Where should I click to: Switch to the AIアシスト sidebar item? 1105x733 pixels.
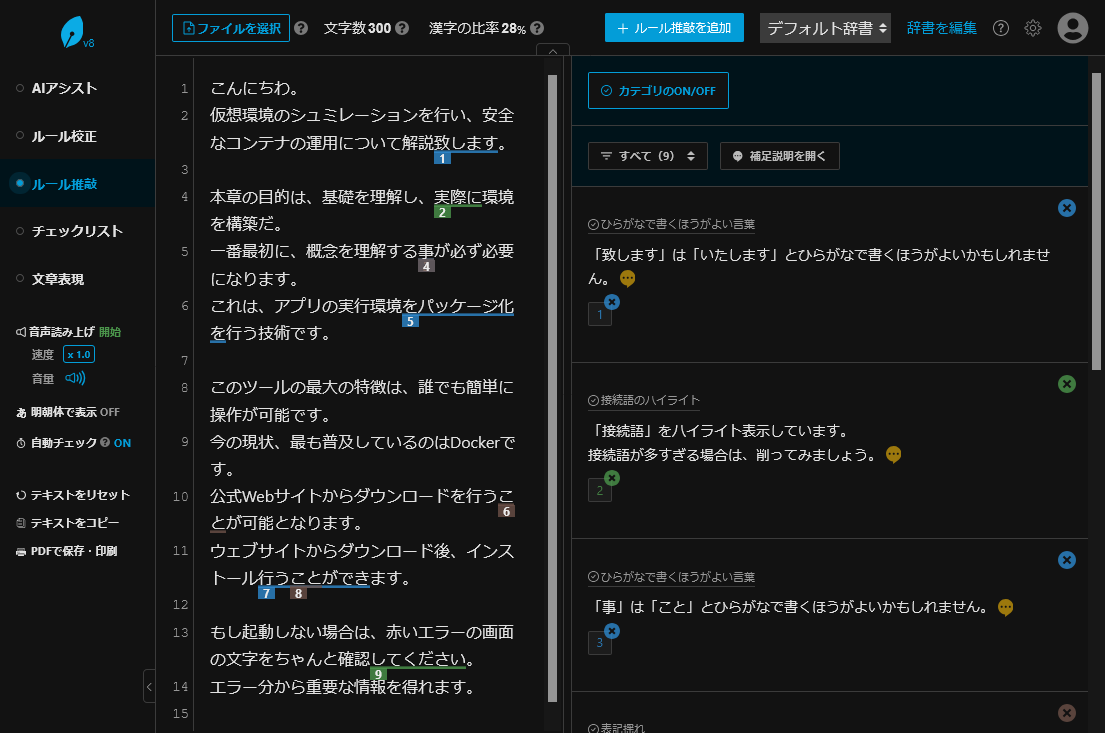click(x=64, y=88)
